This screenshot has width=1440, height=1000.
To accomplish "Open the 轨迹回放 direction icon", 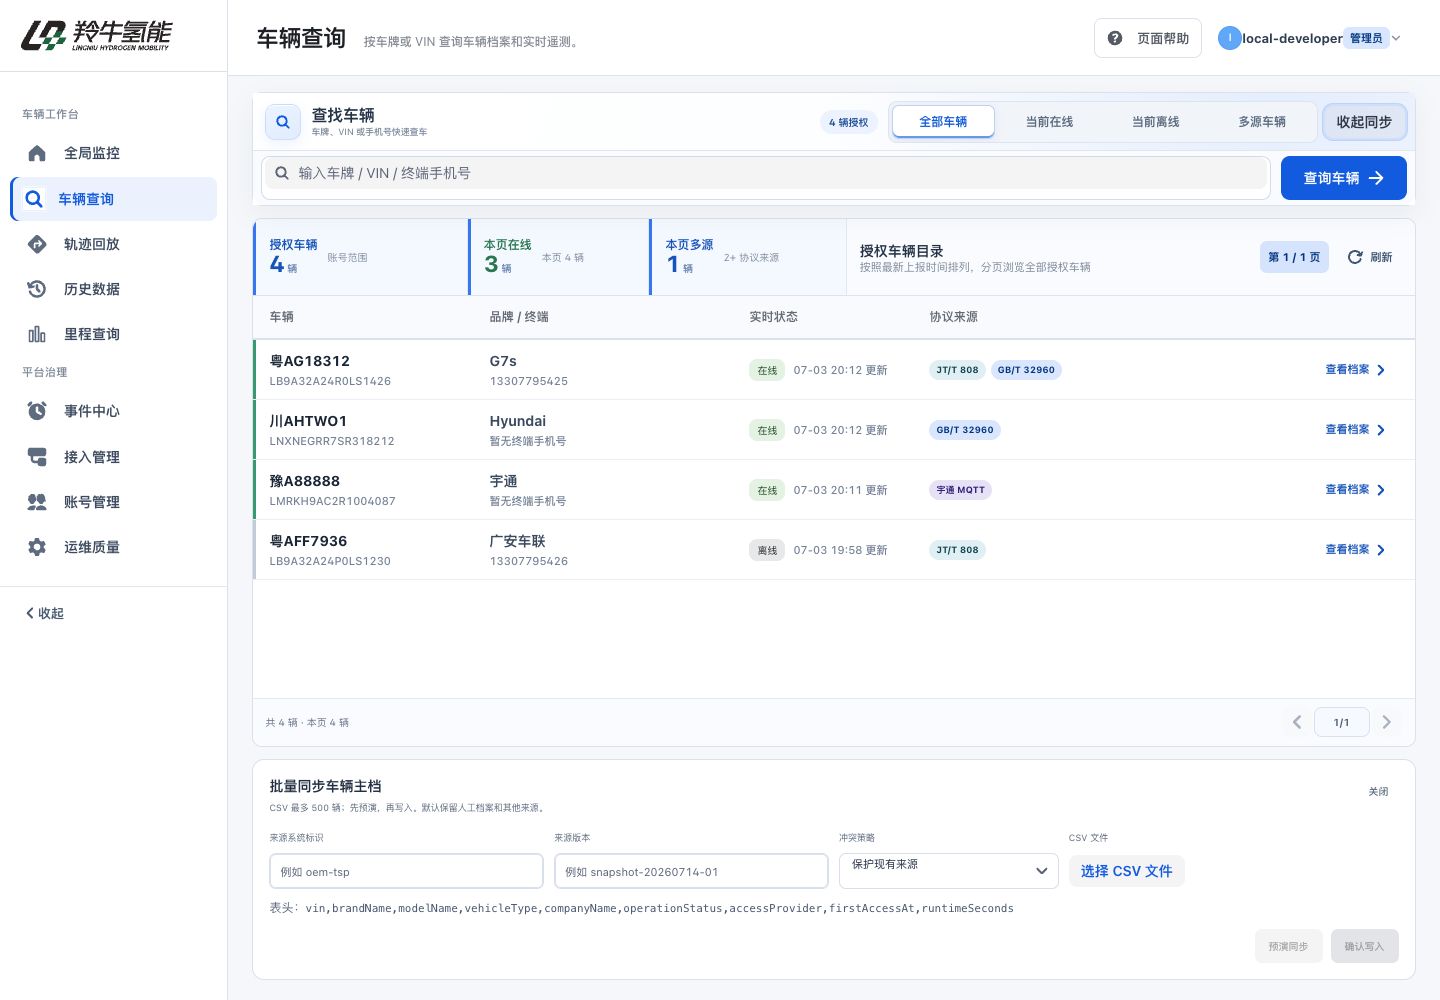I will point(37,244).
